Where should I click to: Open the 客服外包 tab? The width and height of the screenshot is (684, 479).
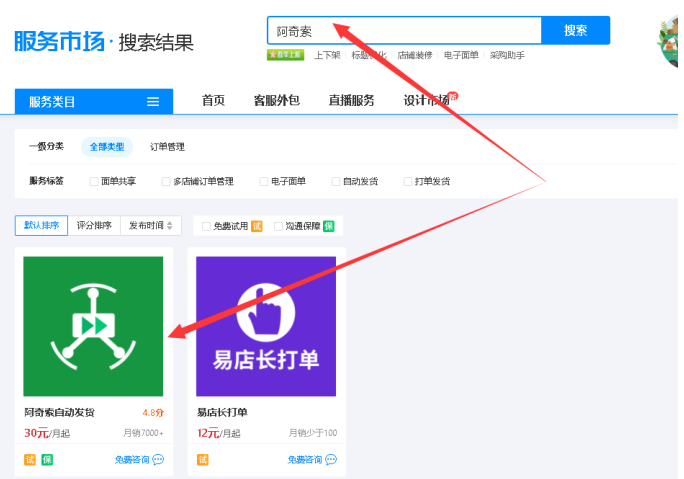coord(277,100)
